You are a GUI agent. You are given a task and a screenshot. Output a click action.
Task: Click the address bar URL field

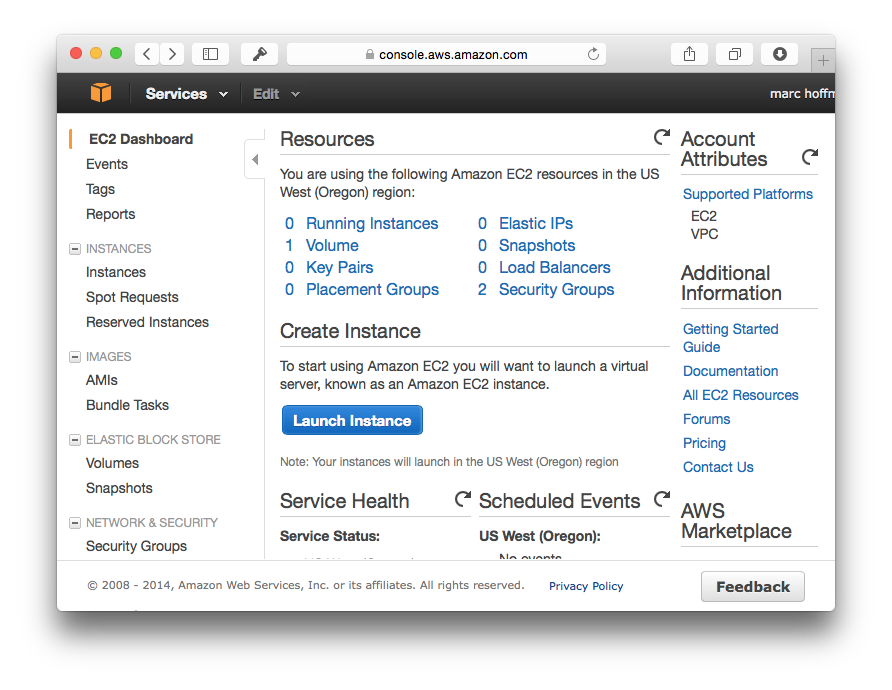447,54
